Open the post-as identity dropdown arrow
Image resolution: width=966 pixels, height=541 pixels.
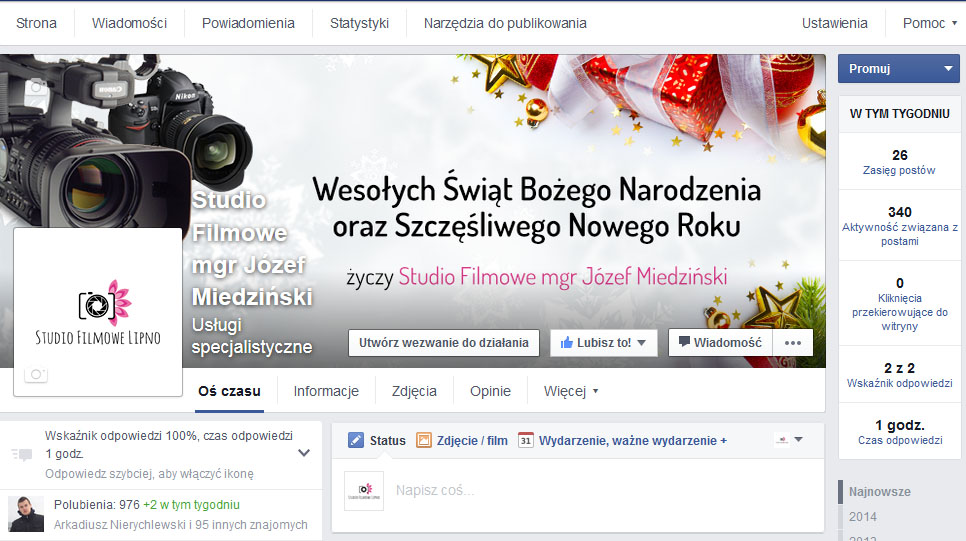798,439
